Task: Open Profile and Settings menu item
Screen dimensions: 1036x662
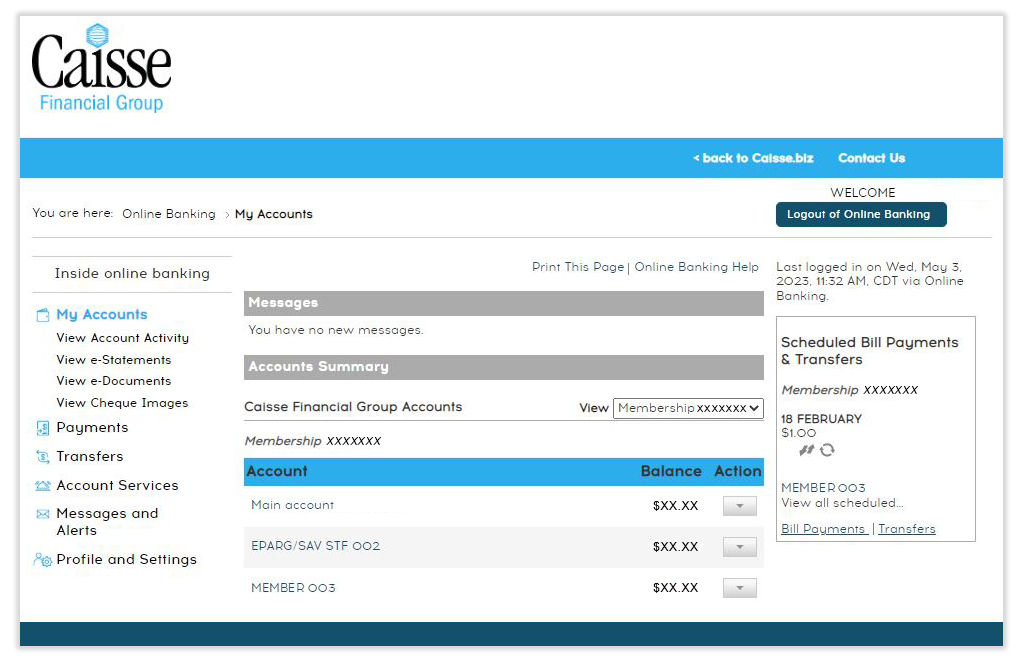Action: pyautogui.click(x=127, y=560)
